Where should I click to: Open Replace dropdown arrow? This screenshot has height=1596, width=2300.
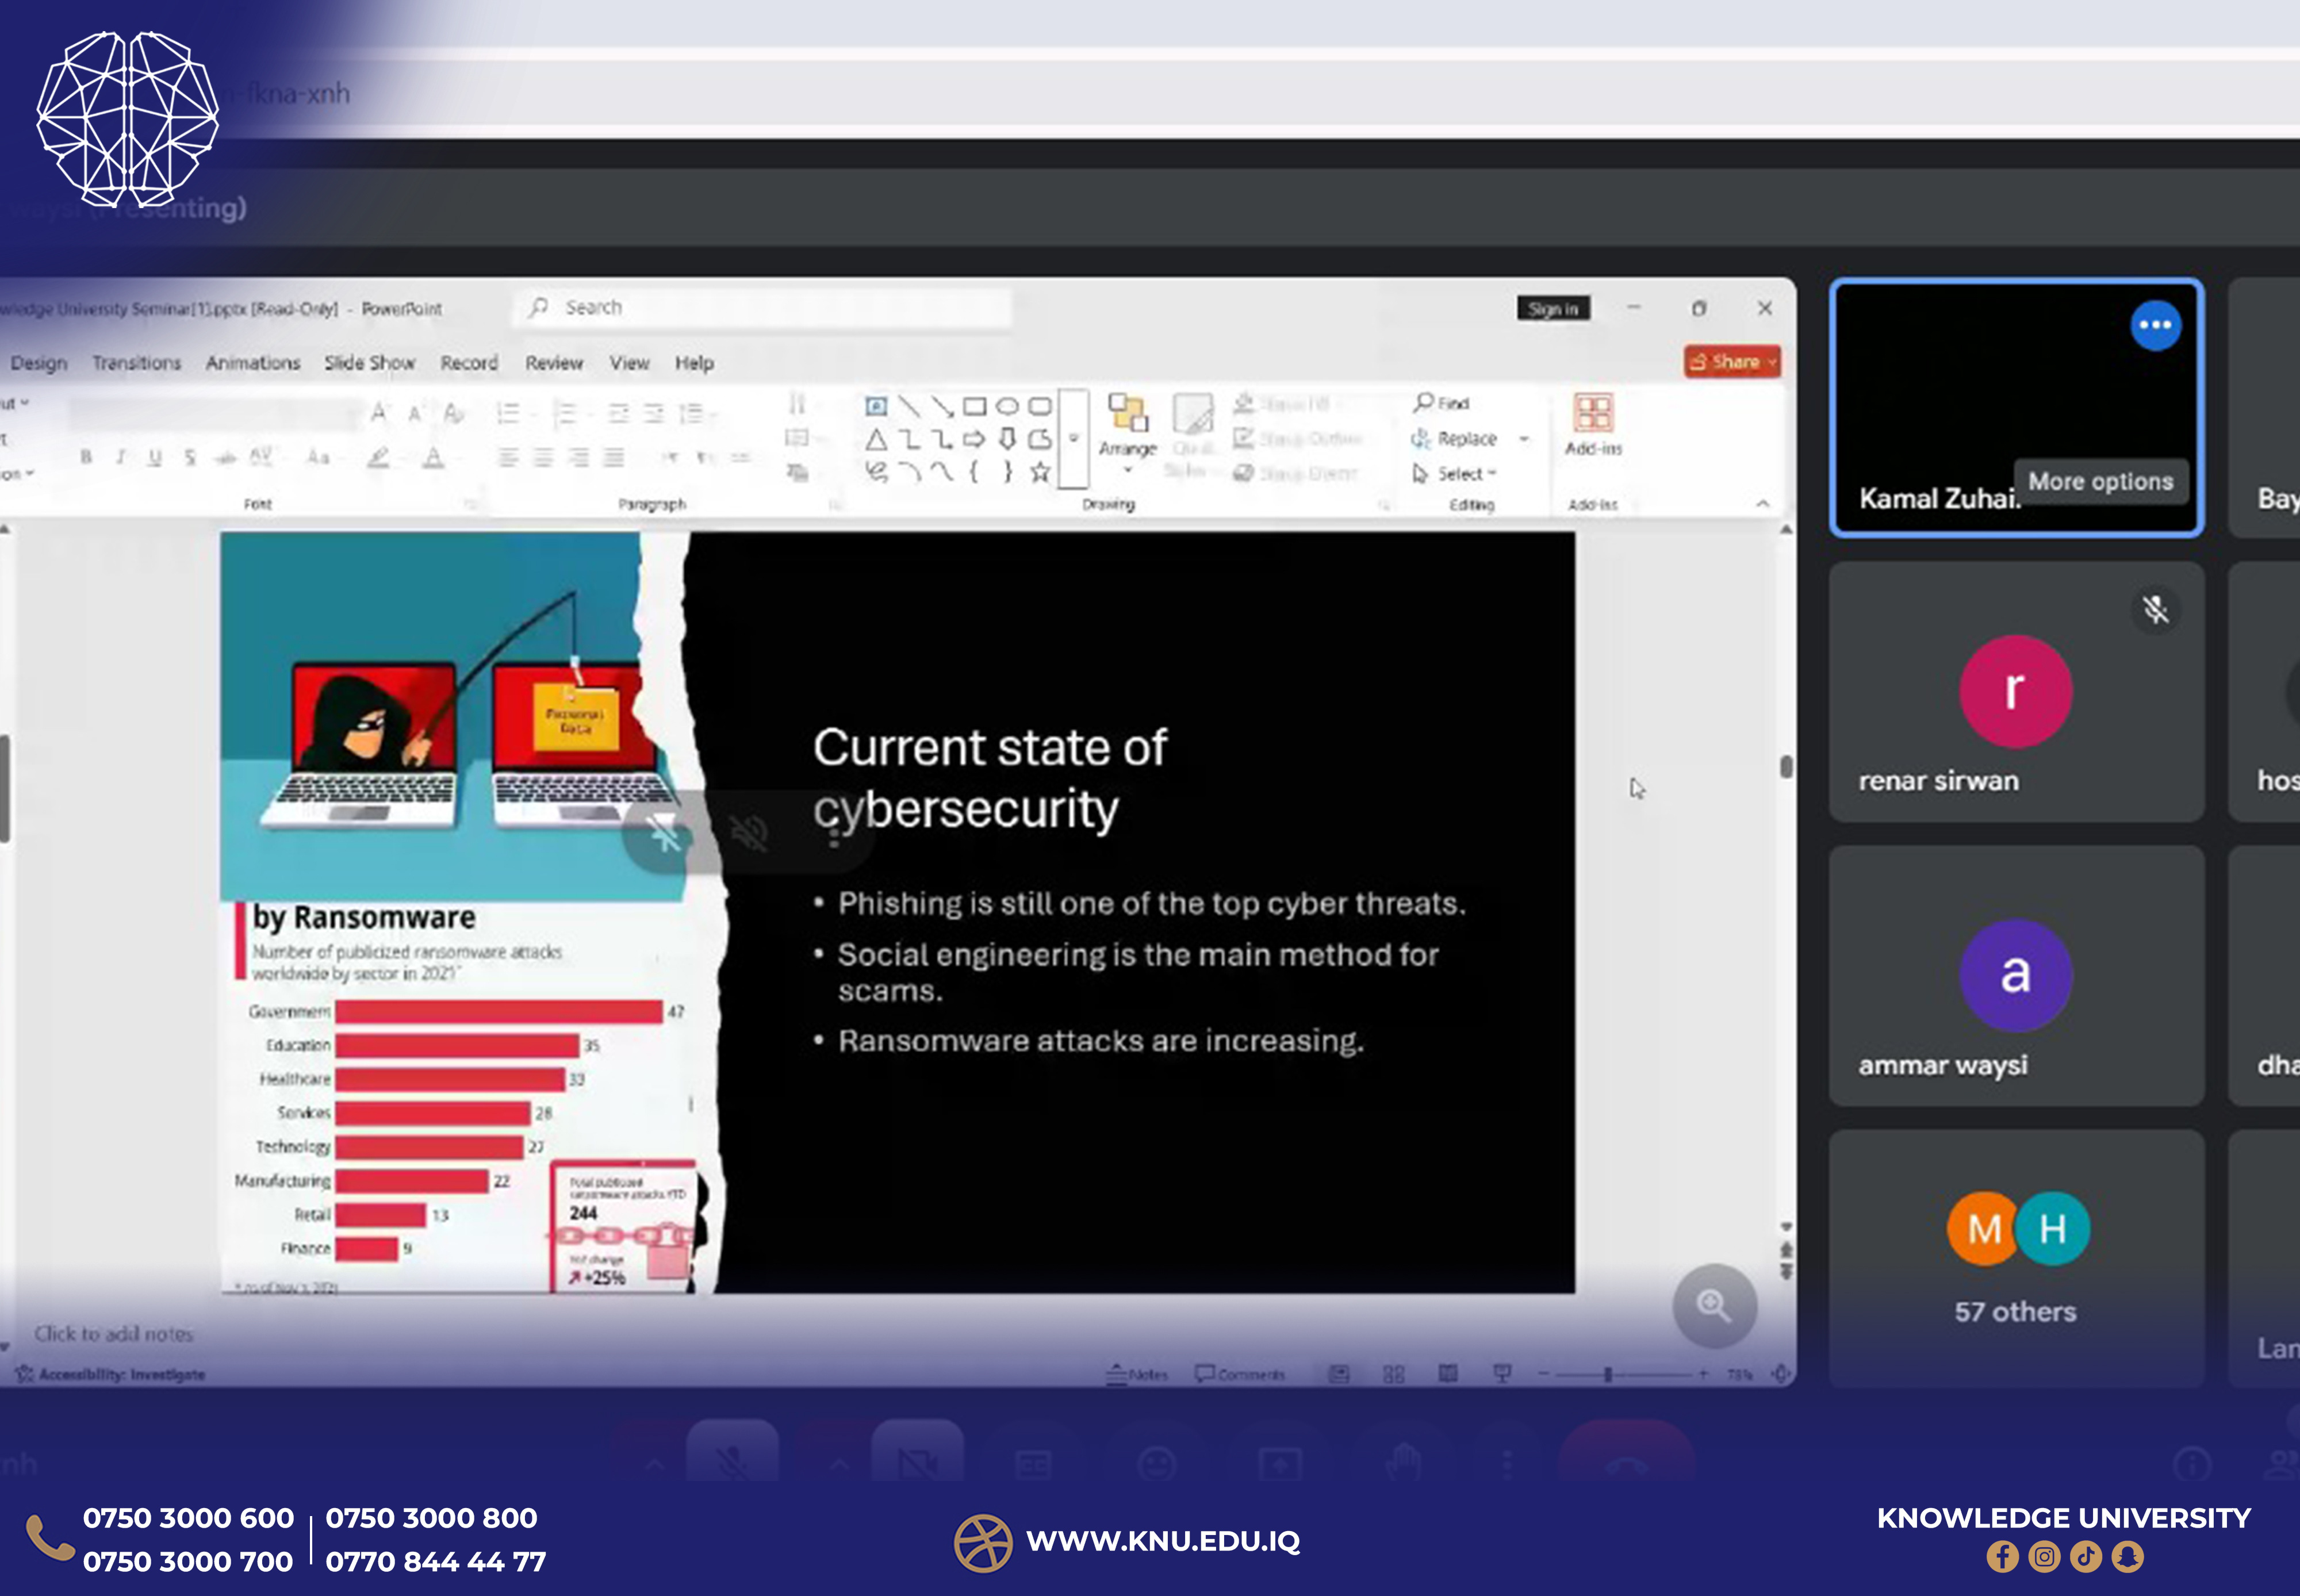click(x=1524, y=439)
